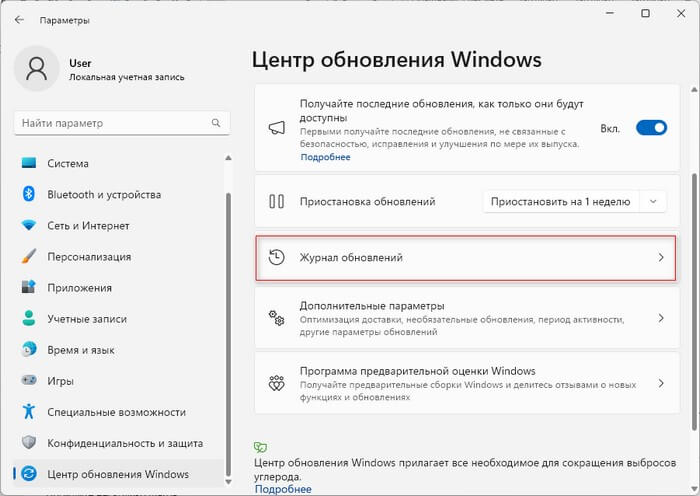700x496 pixels.
Task: Click the Журнал обновлений history clock icon
Action: [277, 258]
